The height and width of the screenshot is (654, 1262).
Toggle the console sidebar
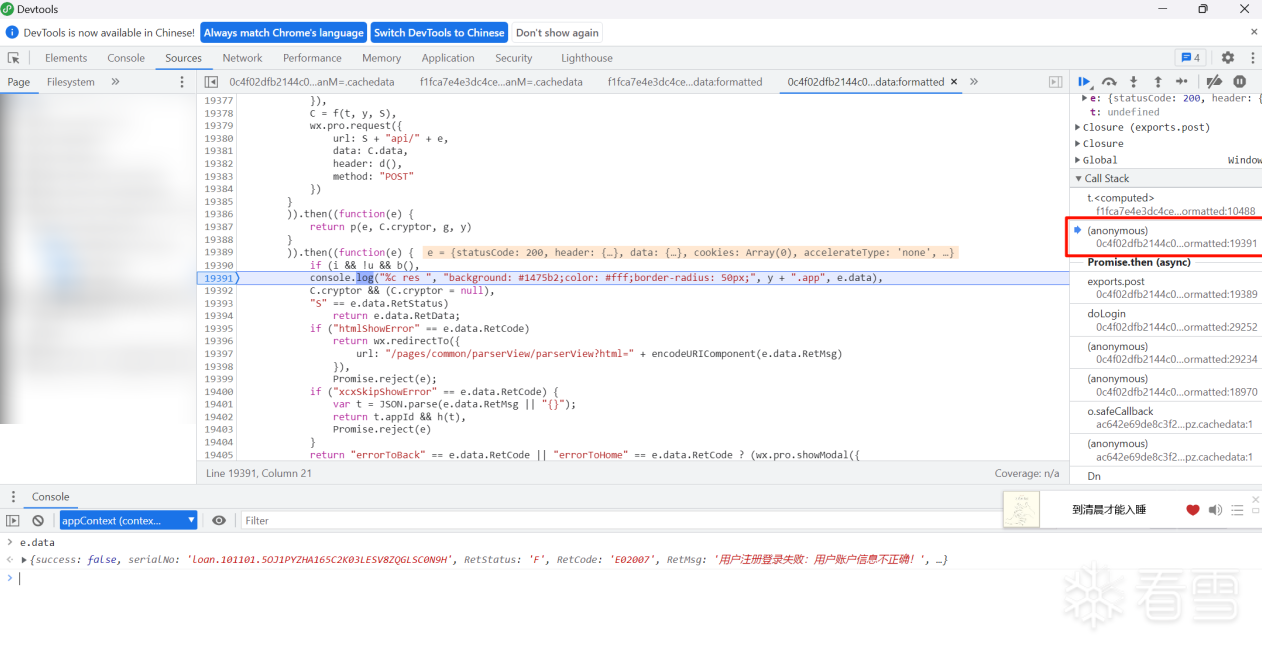[x=13, y=521]
